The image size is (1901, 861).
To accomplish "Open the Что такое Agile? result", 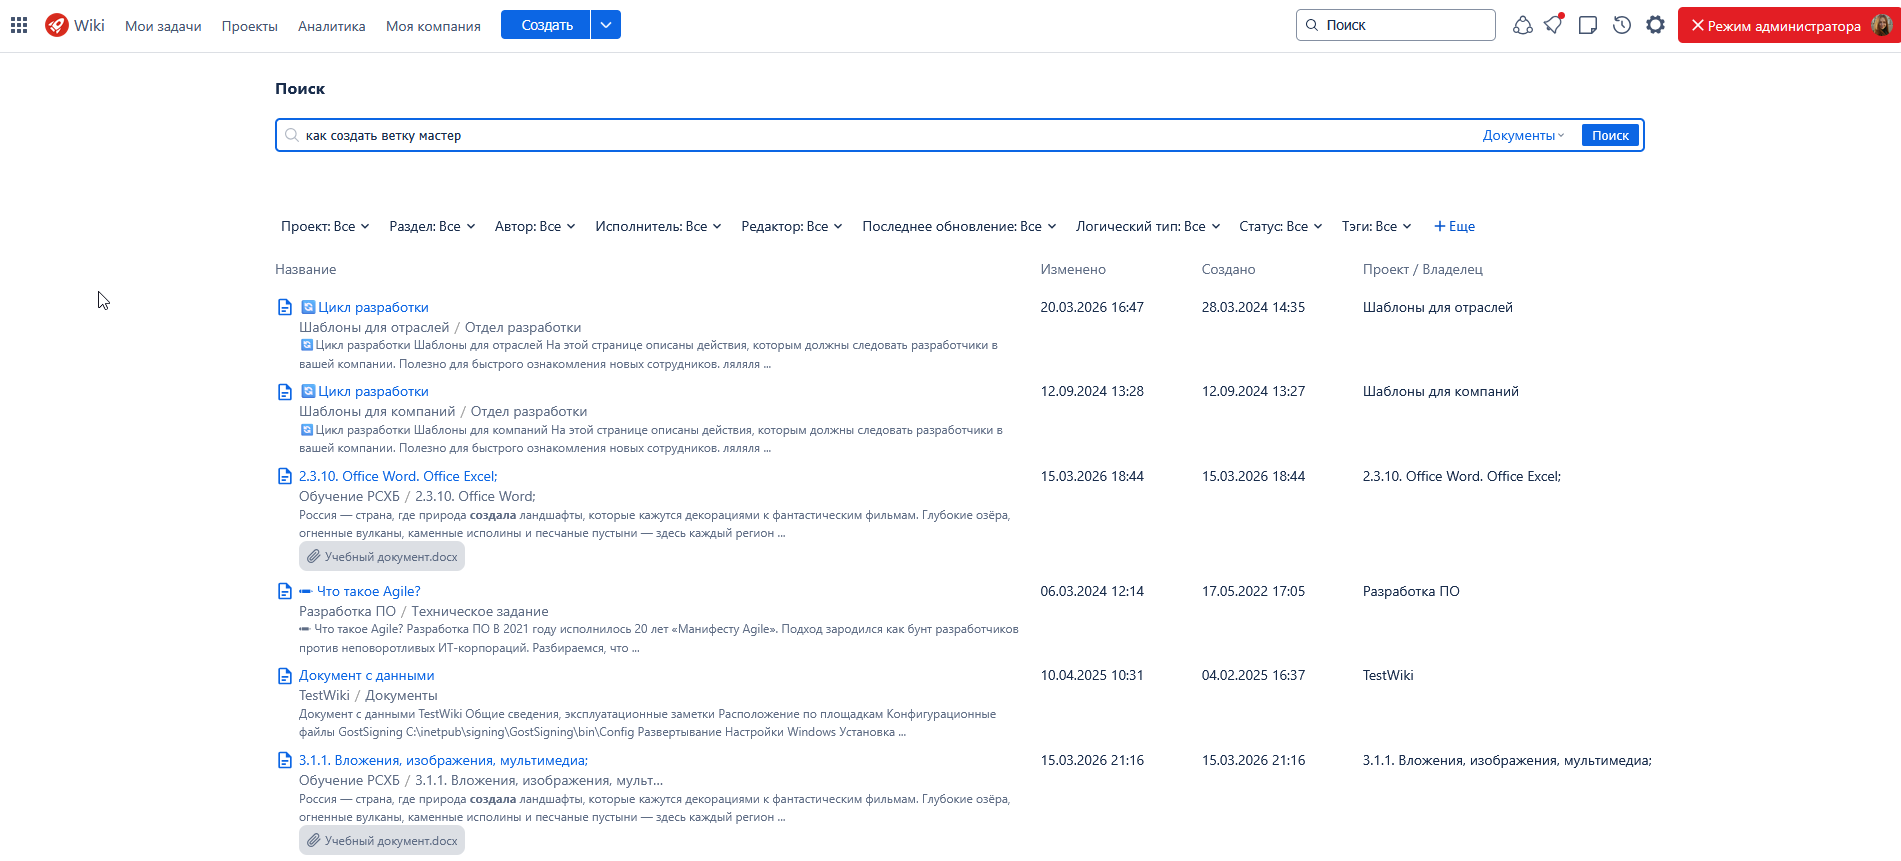I will pos(368,591).
